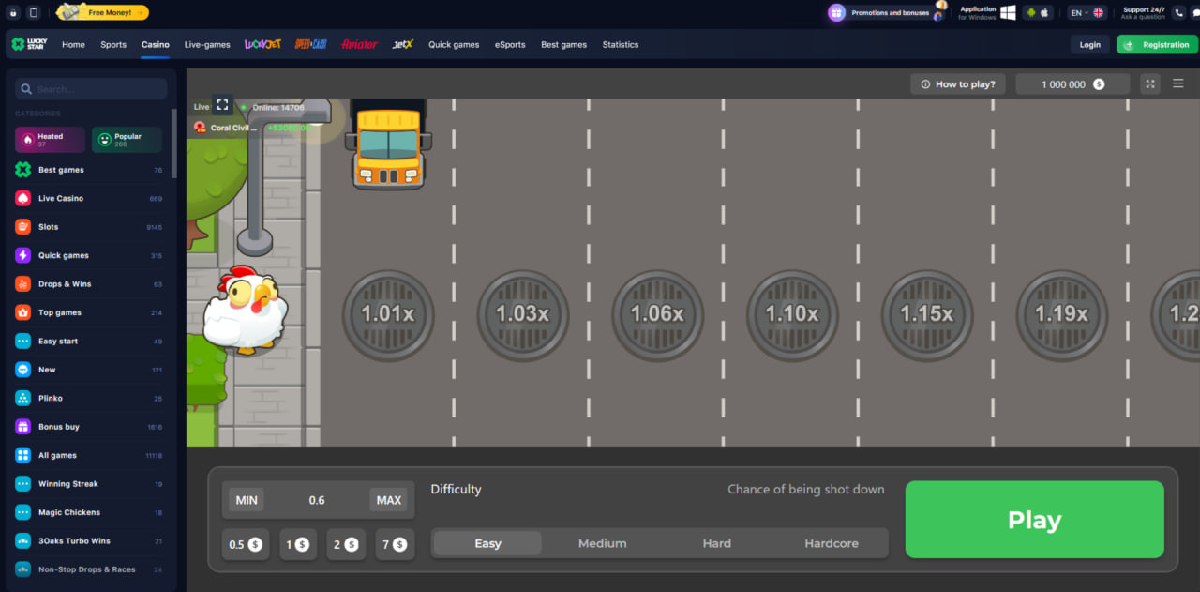Open the Aviator game from navigation bar

pos(359,44)
